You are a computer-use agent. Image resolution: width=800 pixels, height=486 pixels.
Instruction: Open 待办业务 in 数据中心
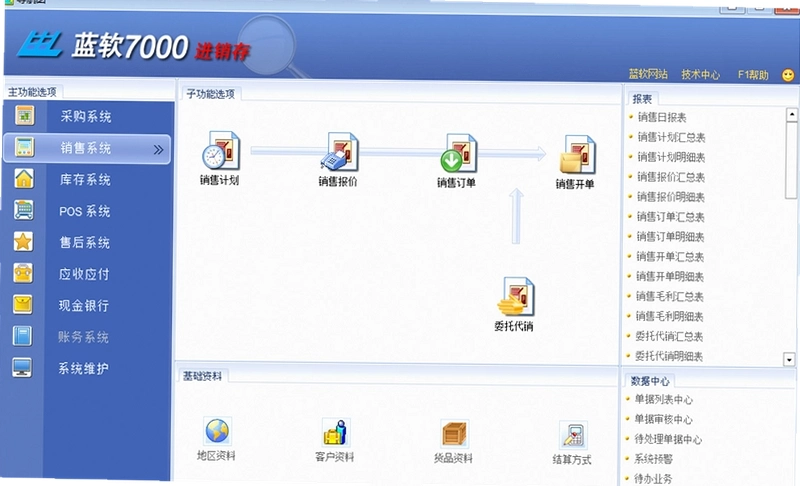(653, 479)
